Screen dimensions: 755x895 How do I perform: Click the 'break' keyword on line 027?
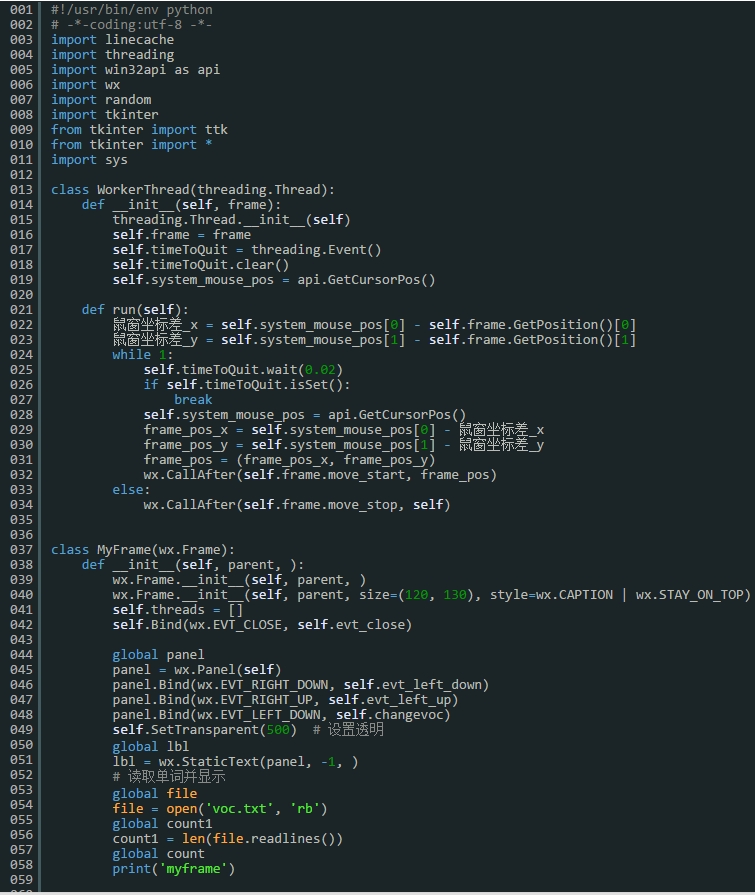(x=193, y=400)
